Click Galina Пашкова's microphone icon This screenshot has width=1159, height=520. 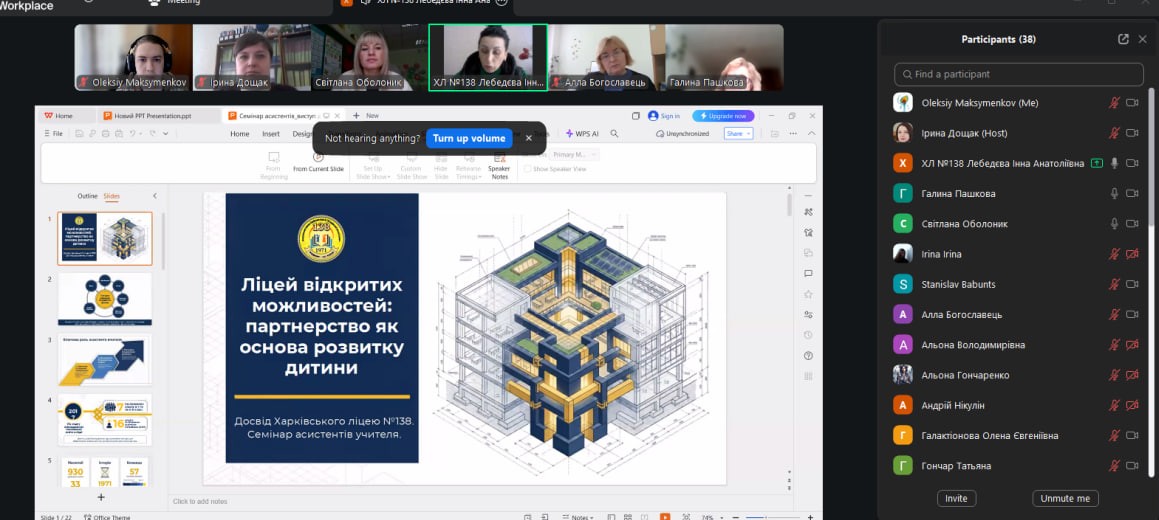click(x=1114, y=194)
